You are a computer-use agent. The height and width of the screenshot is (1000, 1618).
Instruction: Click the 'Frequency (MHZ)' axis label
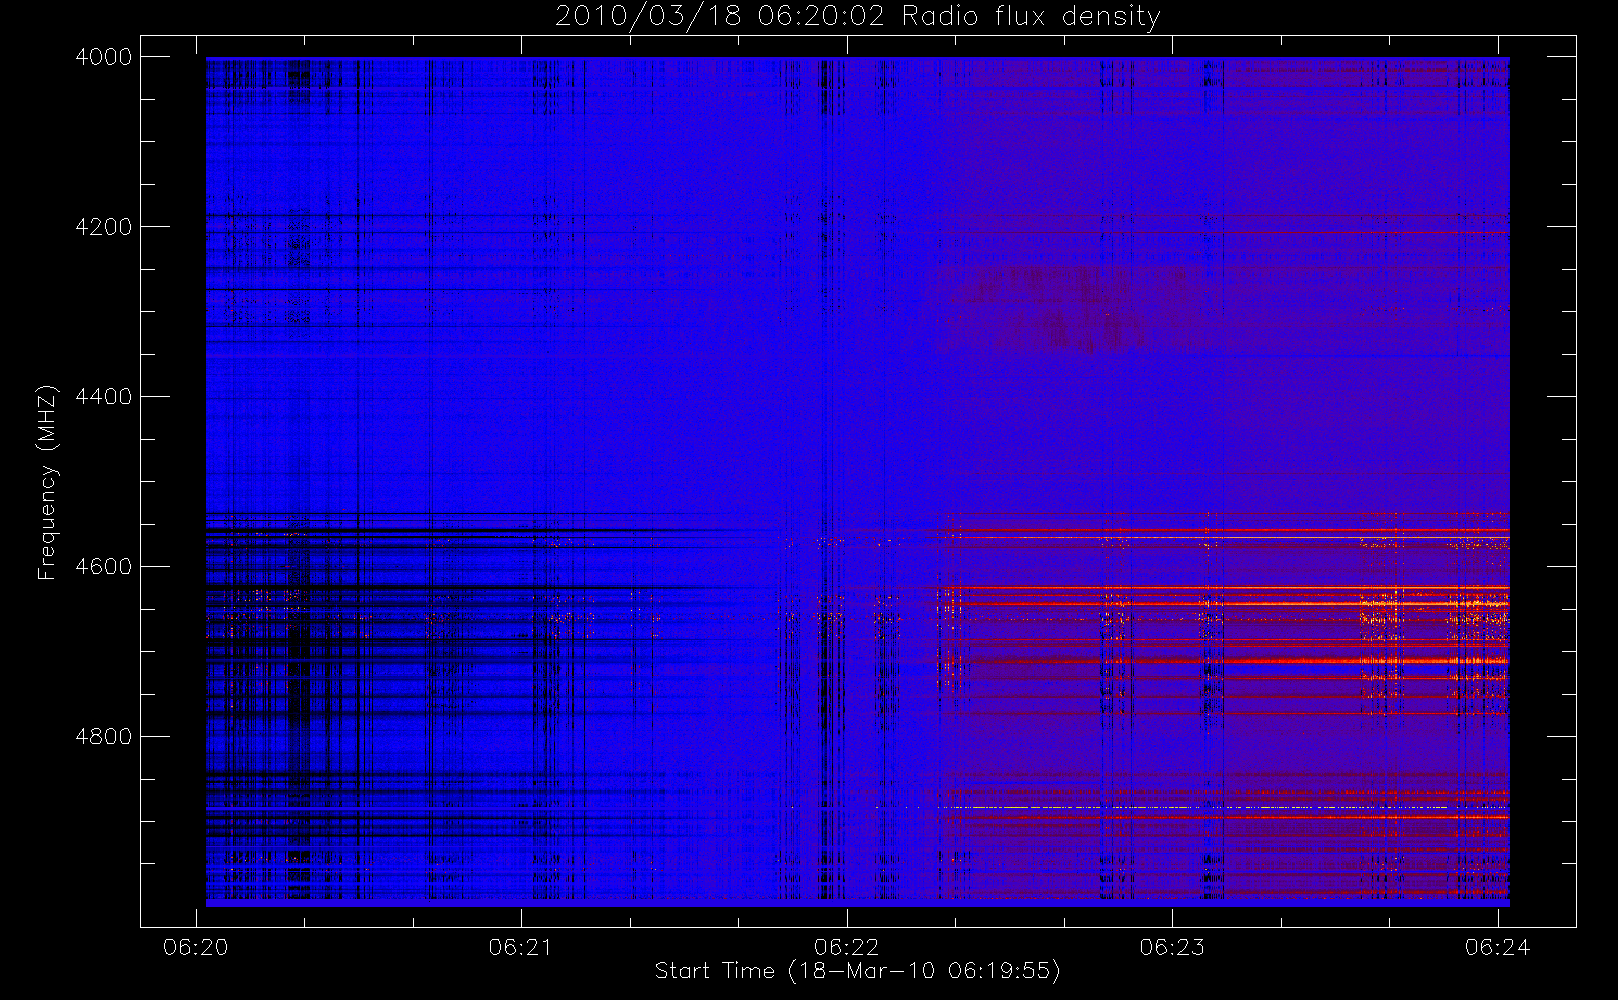[46, 482]
